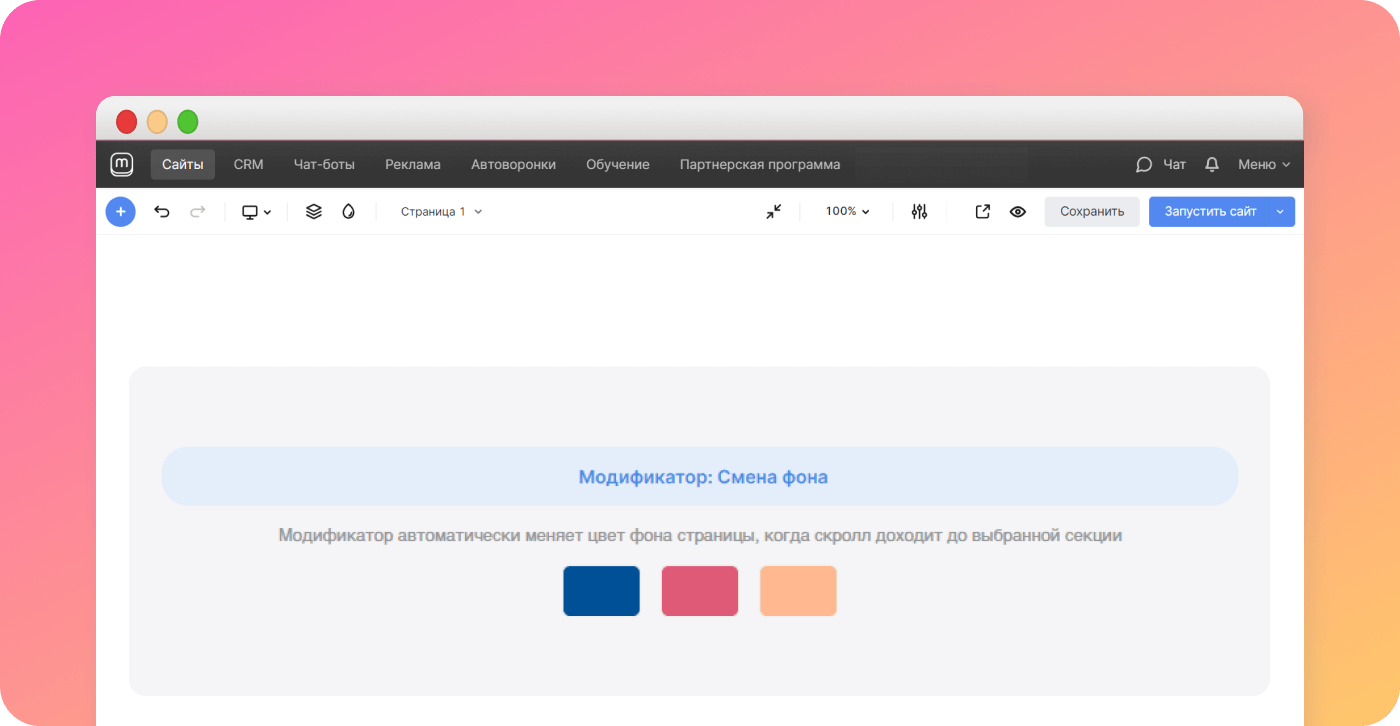Viewport: 1400px width, 726px height.
Task: Click the collapse arrows icon
Action: point(773,212)
